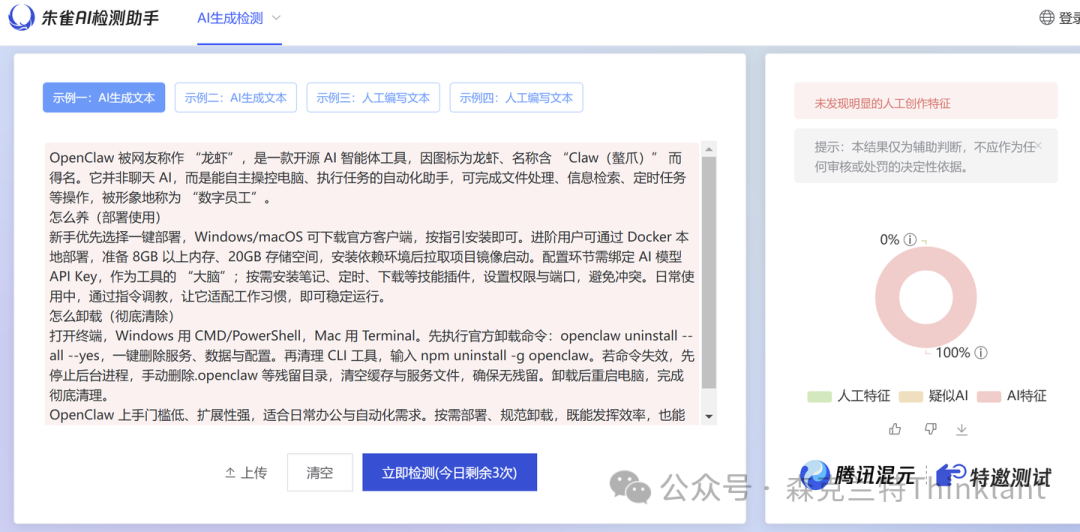Select 示例一：AI生成文本 sample
This screenshot has width=1080, height=532.
pos(104,98)
